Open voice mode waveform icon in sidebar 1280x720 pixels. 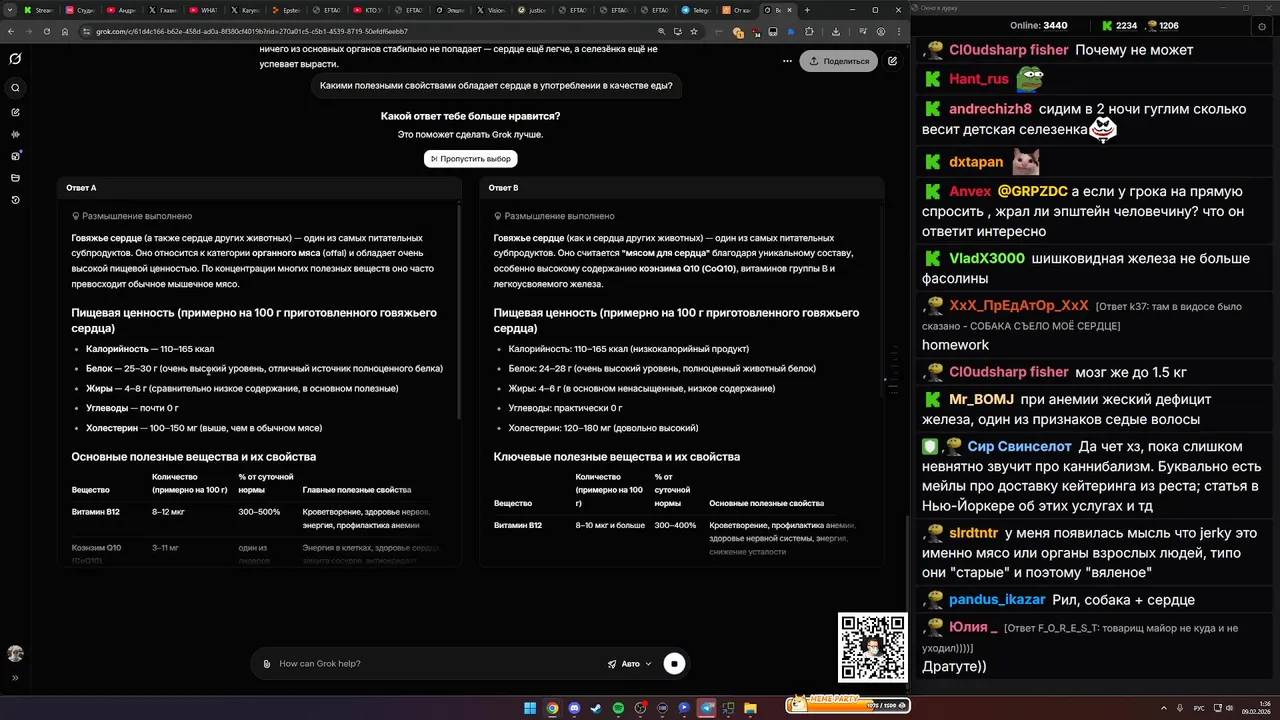pyautogui.click(x=15, y=134)
